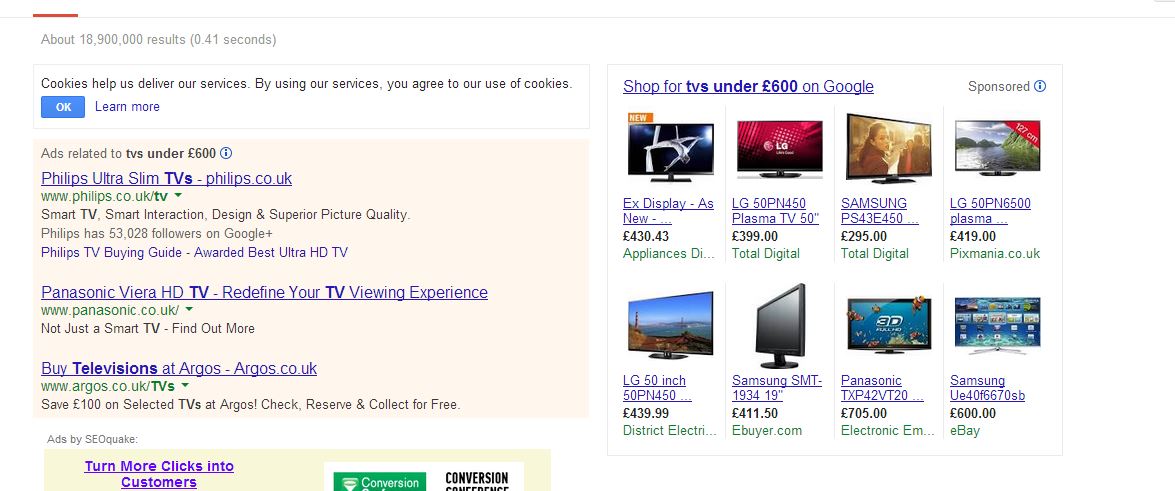Open Philips Ultra Slim TVs ad link
This screenshot has height=491, width=1175.
click(166, 178)
